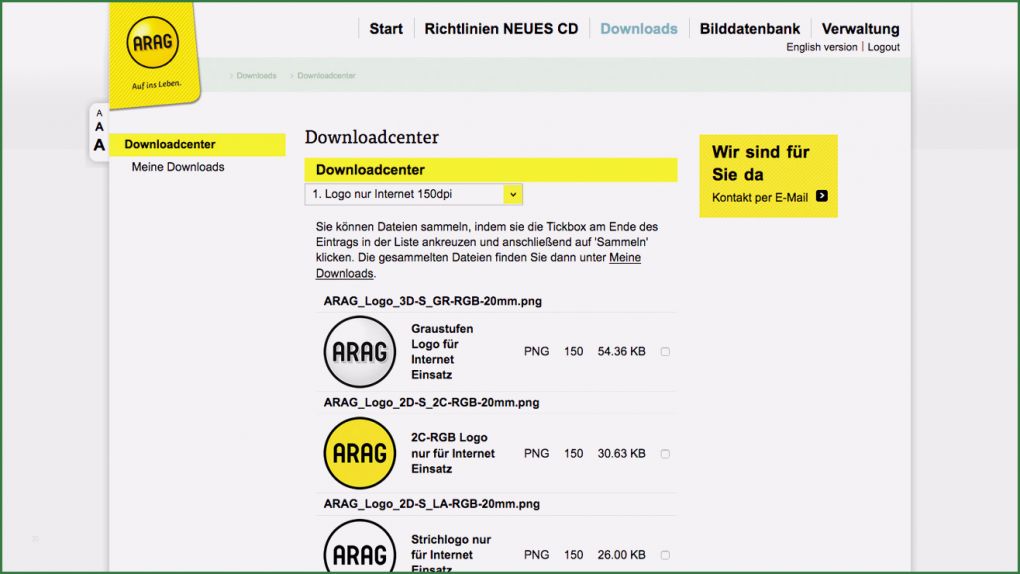Select Downloadcenter in the sidebar

197,144
